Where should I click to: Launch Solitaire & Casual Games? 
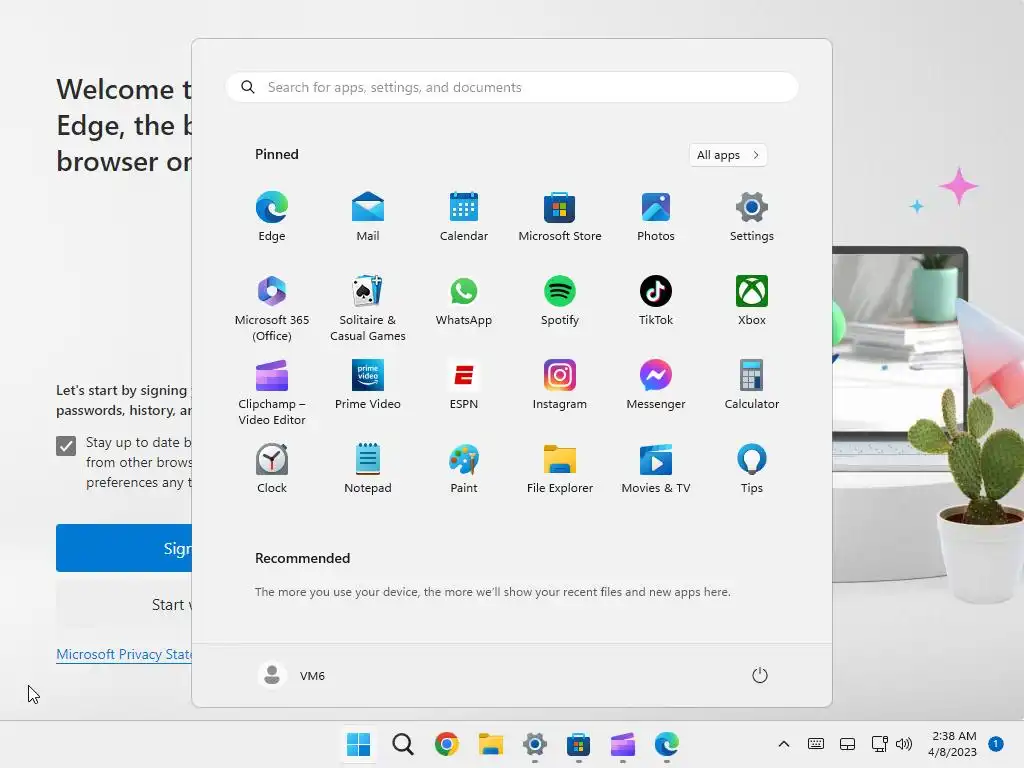click(368, 308)
